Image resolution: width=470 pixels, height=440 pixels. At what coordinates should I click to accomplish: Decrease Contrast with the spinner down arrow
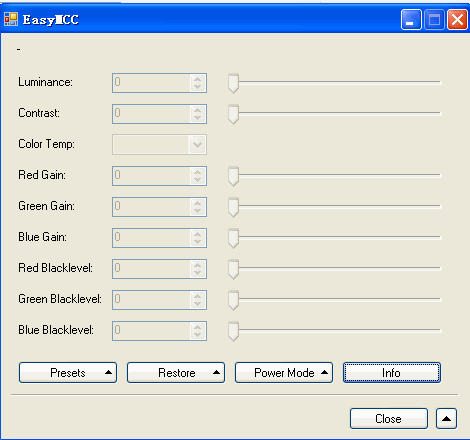(x=198, y=118)
